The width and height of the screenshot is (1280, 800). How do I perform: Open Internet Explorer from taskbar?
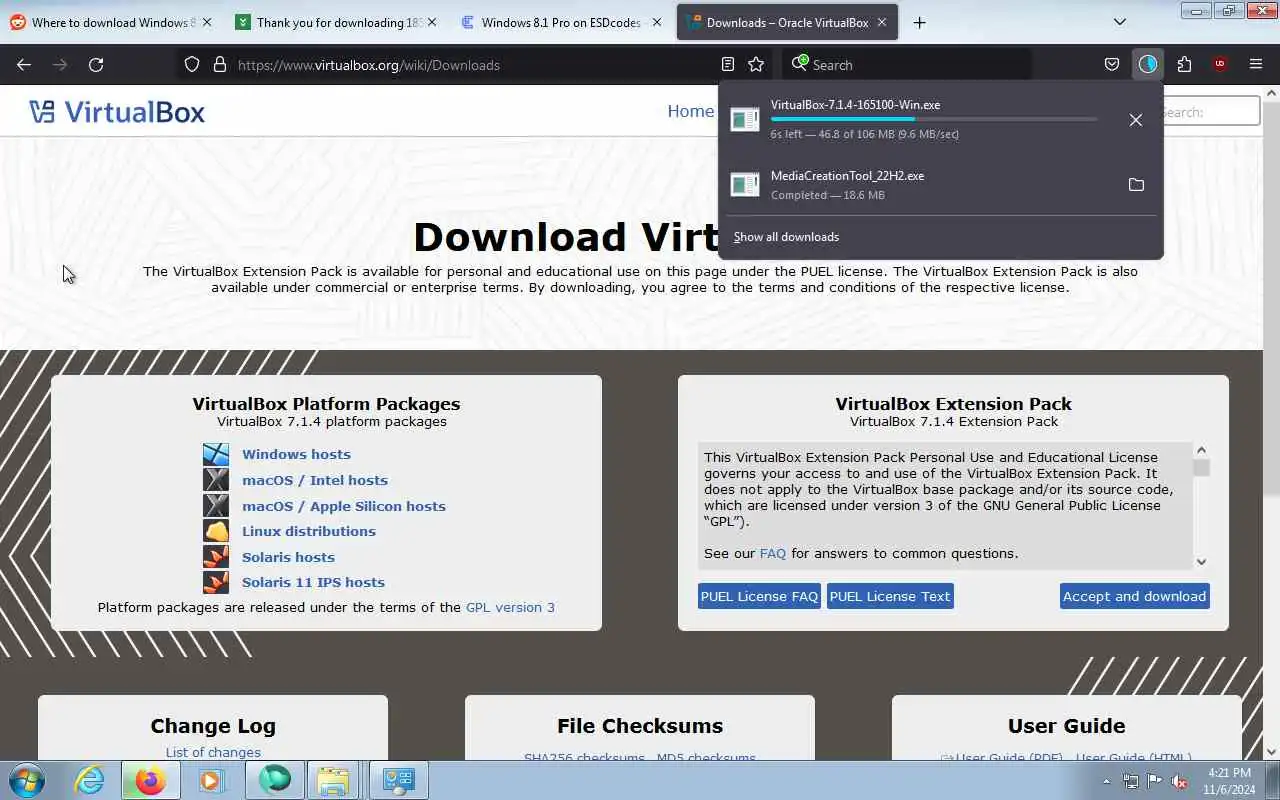pyautogui.click(x=90, y=780)
